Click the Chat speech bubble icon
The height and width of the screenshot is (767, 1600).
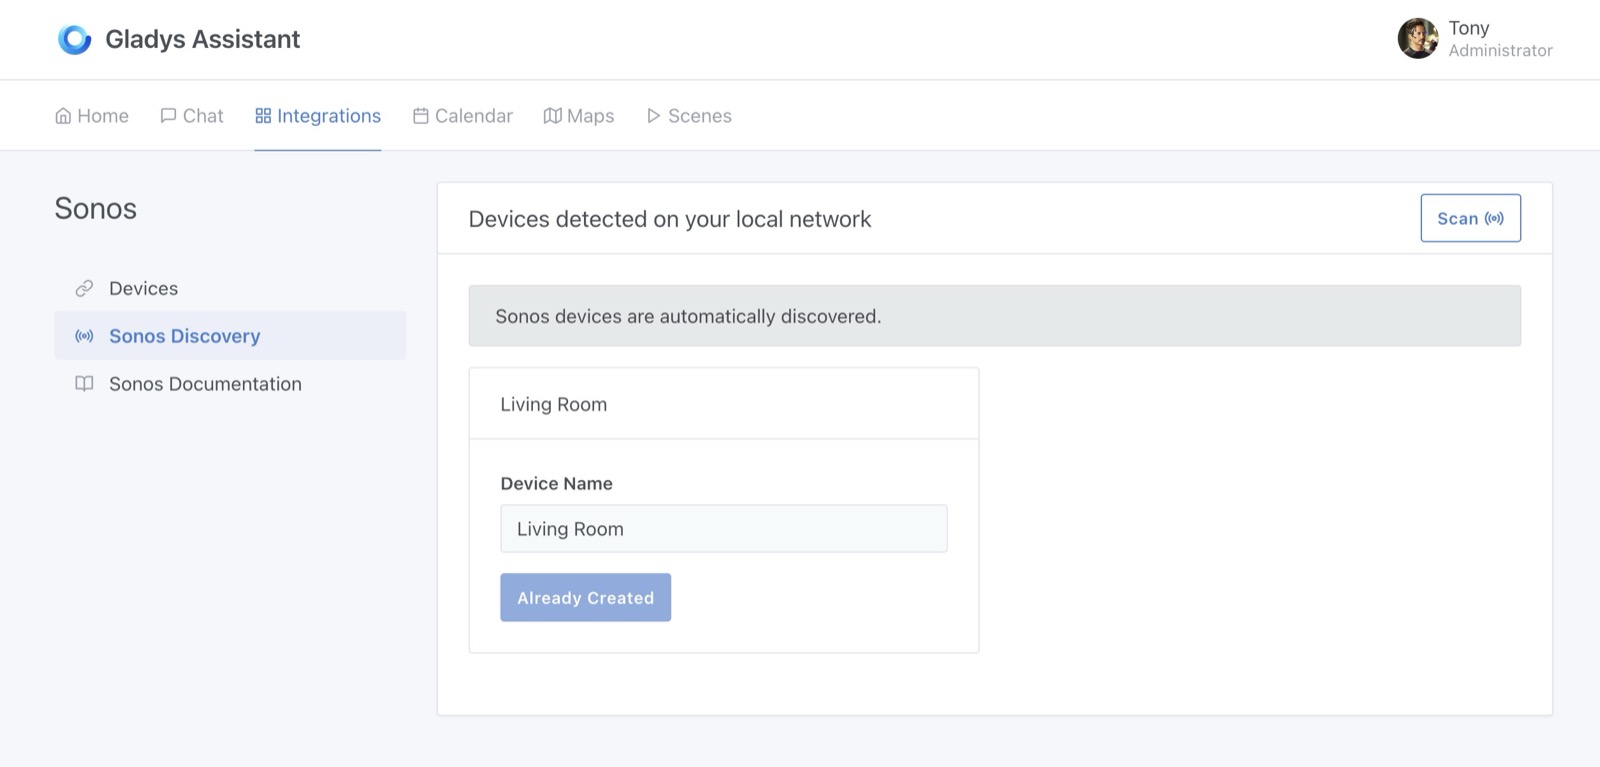pos(168,116)
